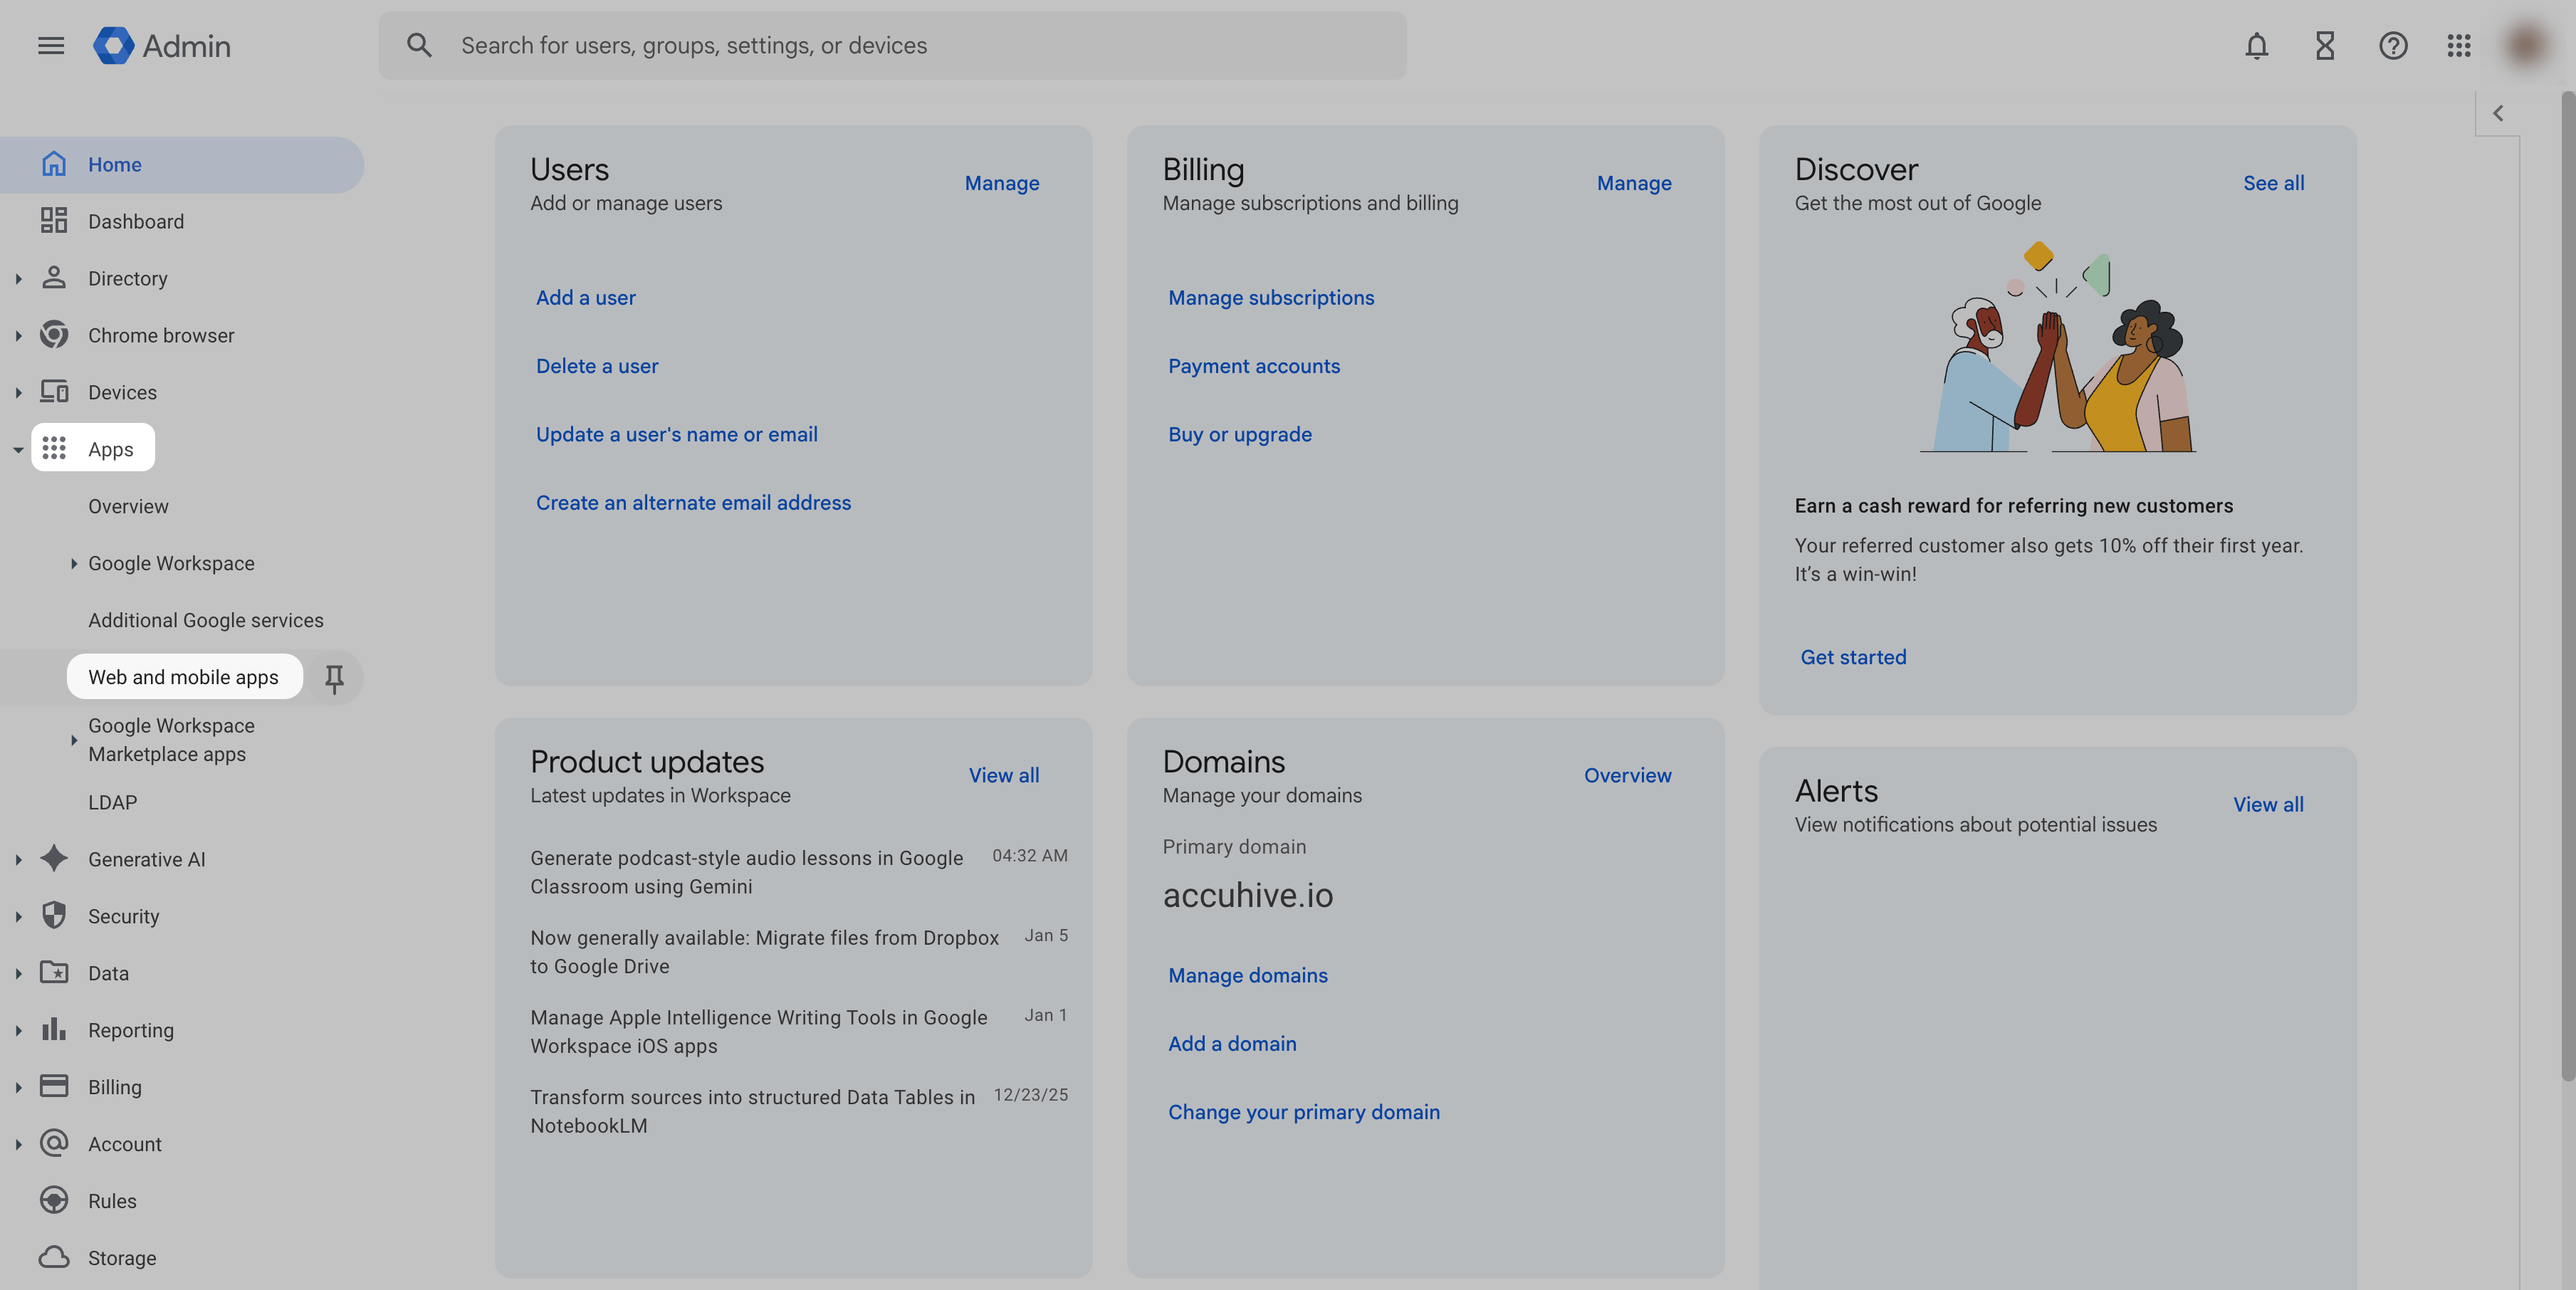2576x1290 pixels.
Task: Open the help question mark icon
Action: [x=2393, y=46]
